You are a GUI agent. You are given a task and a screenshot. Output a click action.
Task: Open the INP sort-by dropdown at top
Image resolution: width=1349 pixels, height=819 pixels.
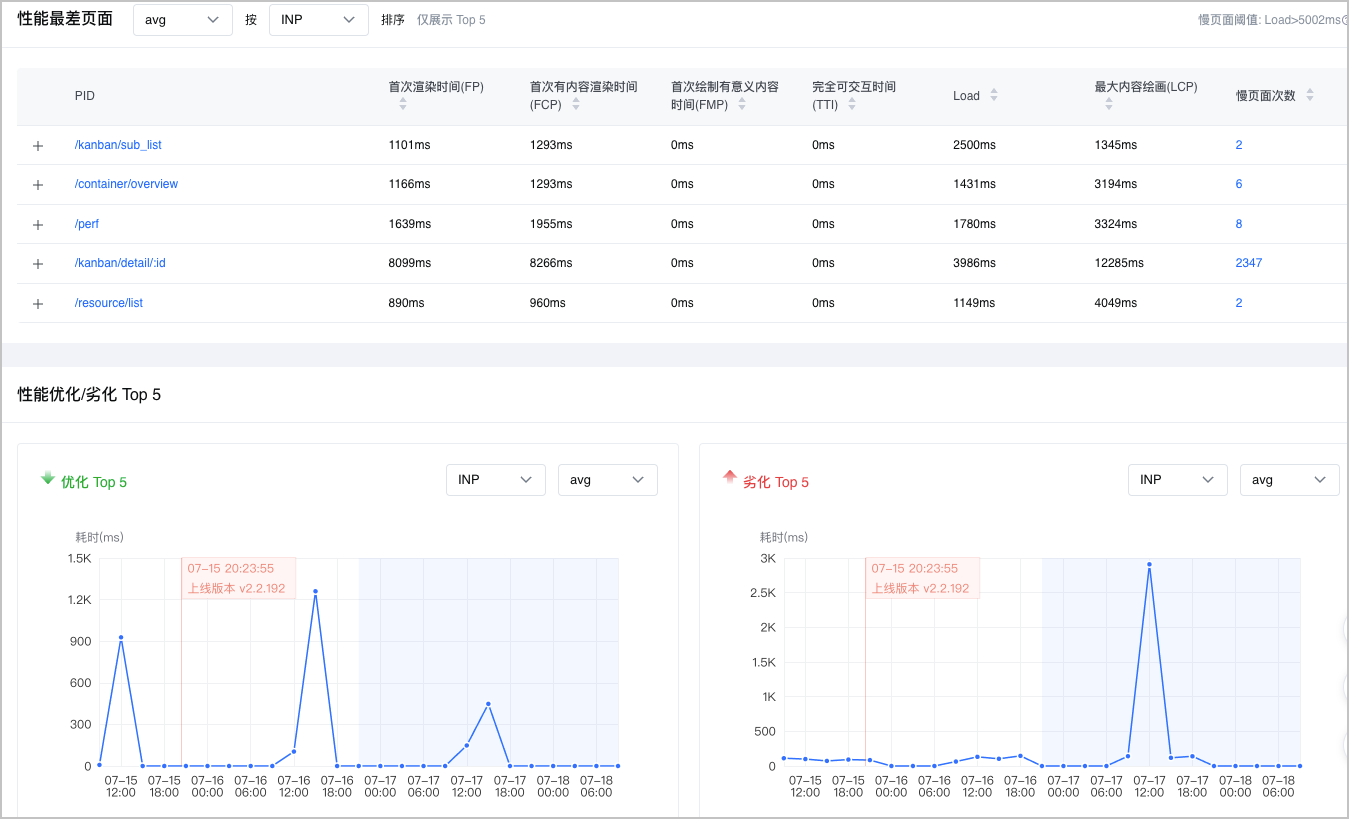point(319,20)
